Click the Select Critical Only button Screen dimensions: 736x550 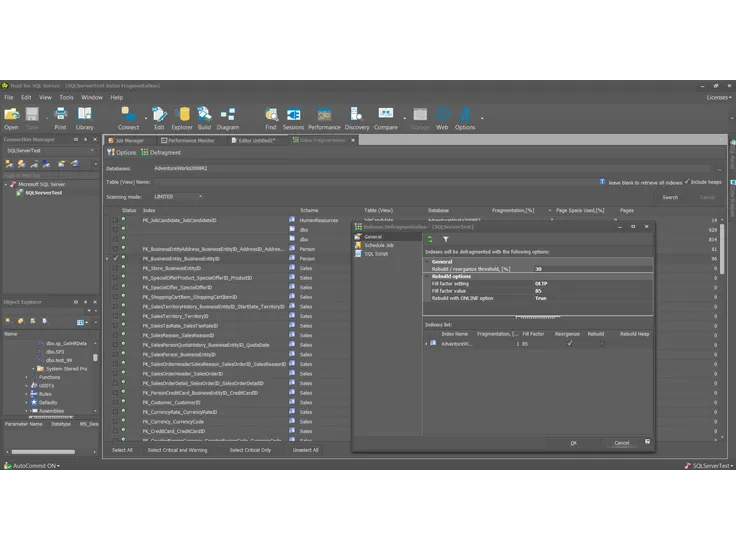point(250,450)
